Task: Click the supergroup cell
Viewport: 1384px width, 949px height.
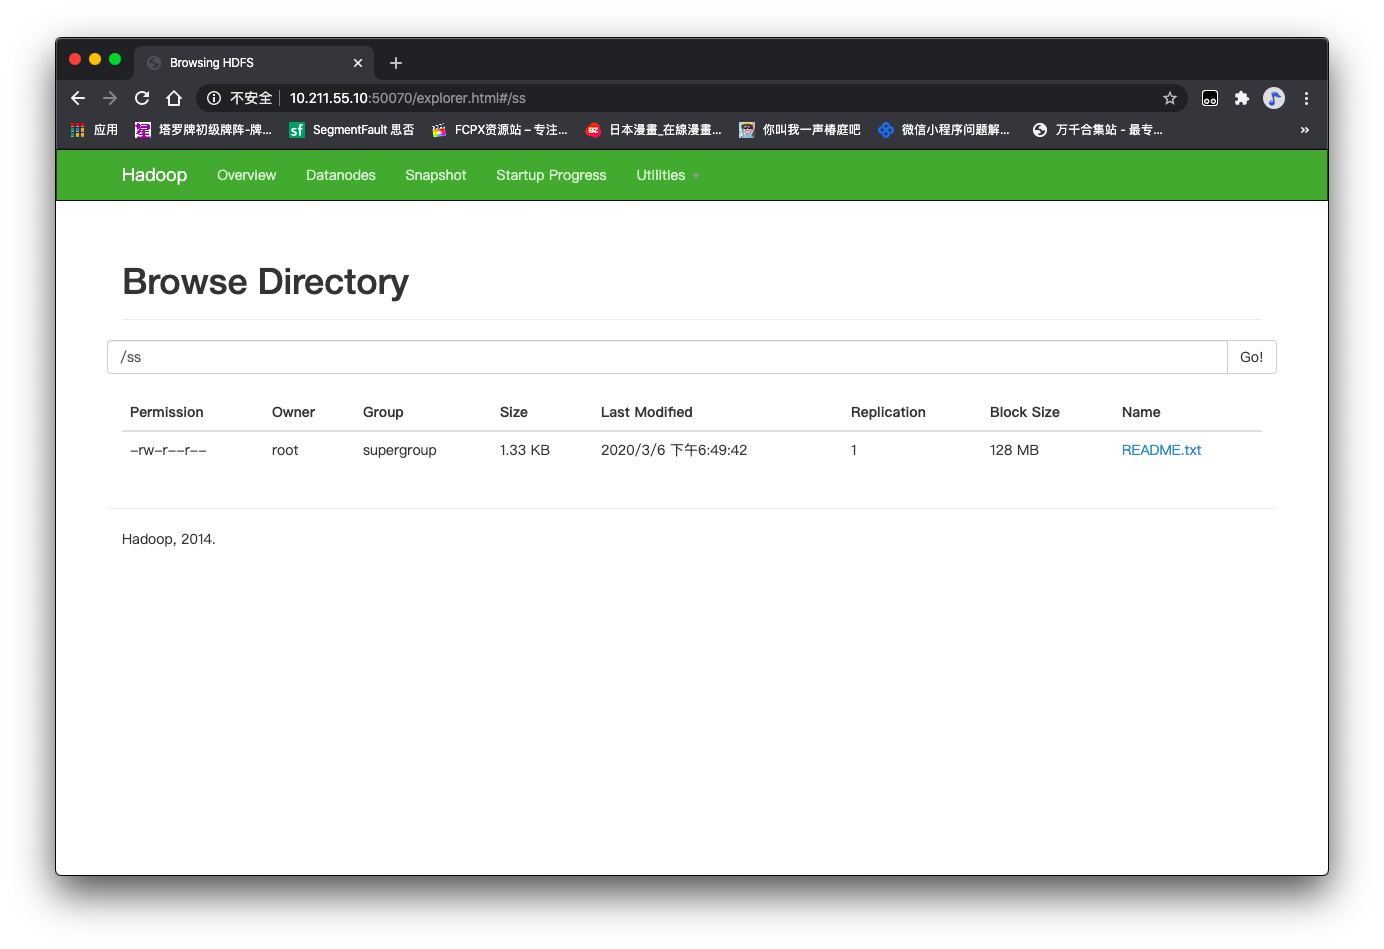Action: pyautogui.click(x=400, y=450)
